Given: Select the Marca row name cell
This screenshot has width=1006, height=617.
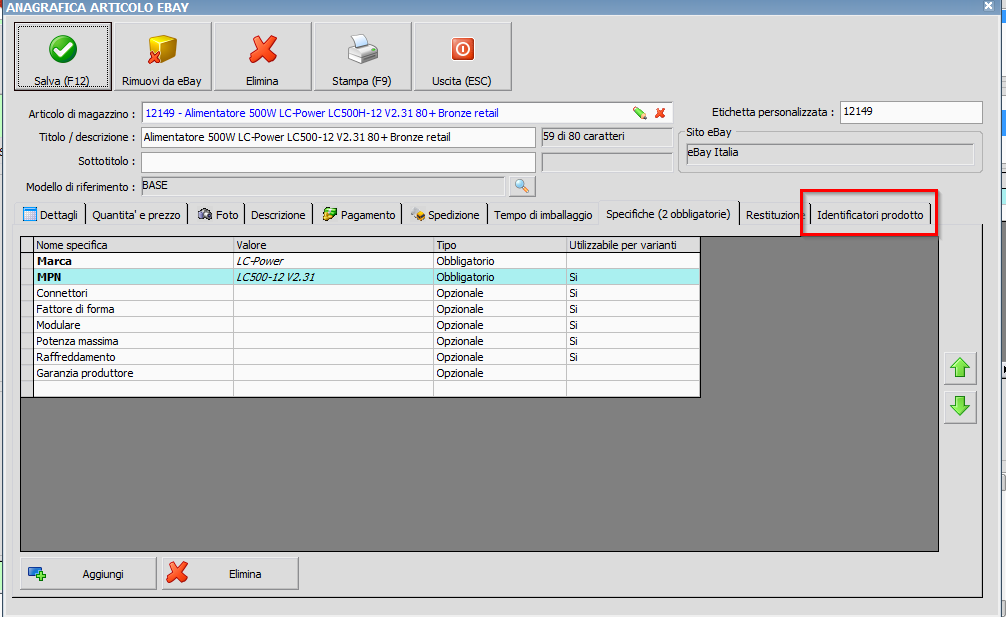Looking at the screenshot, I should [133, 261].
